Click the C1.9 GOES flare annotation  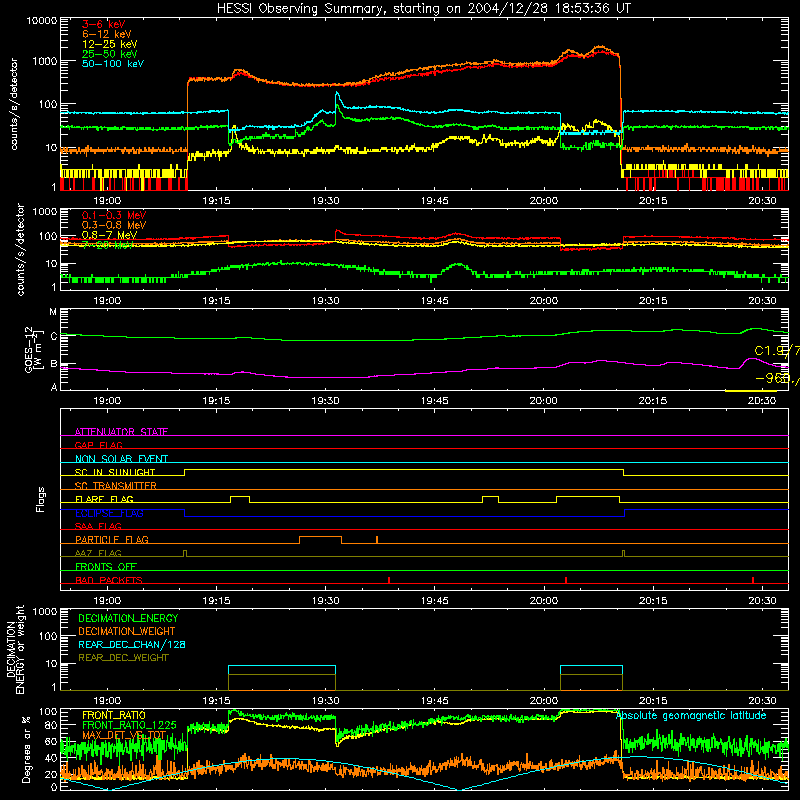pyautogui.click(x=777, y=351)
